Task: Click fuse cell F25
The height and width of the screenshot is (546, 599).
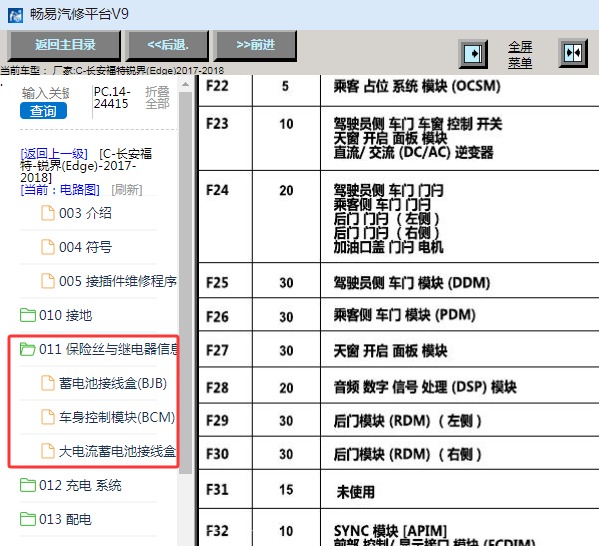Action: [217, 283]
